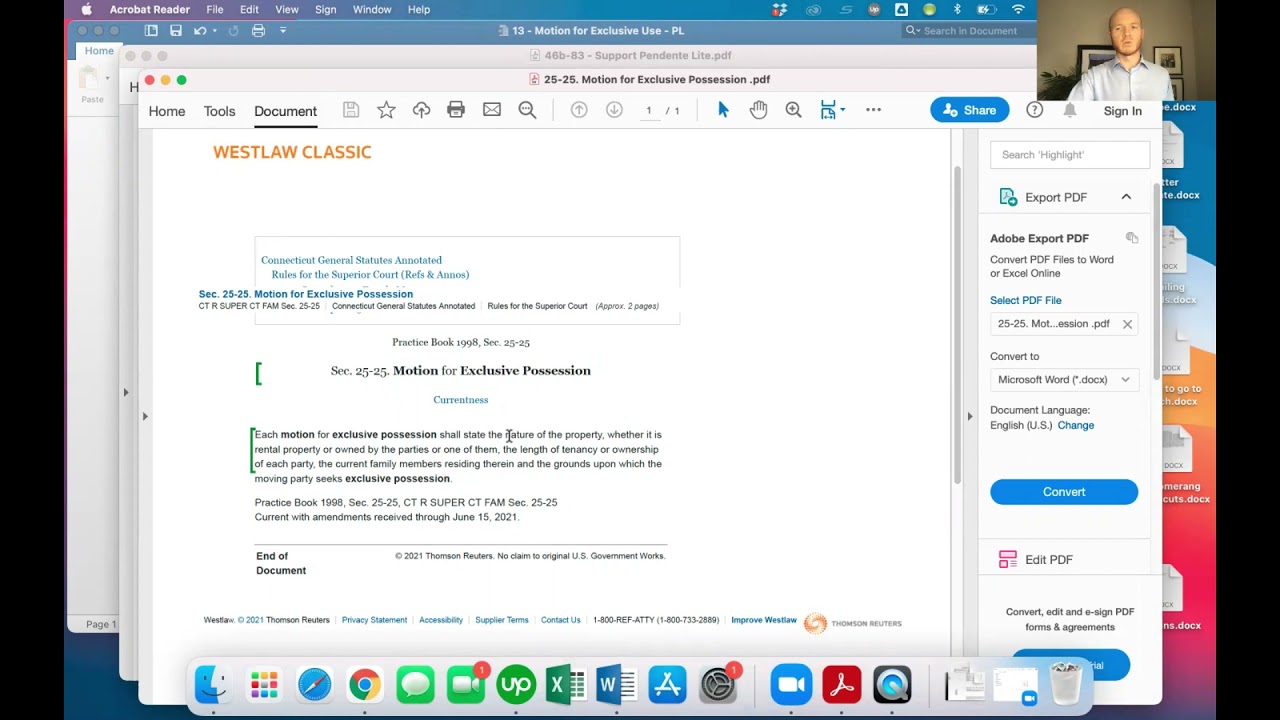Open the fit page view options
Image resolution: width=1280 pixels, height=720 pixels.
coord(832,110)
